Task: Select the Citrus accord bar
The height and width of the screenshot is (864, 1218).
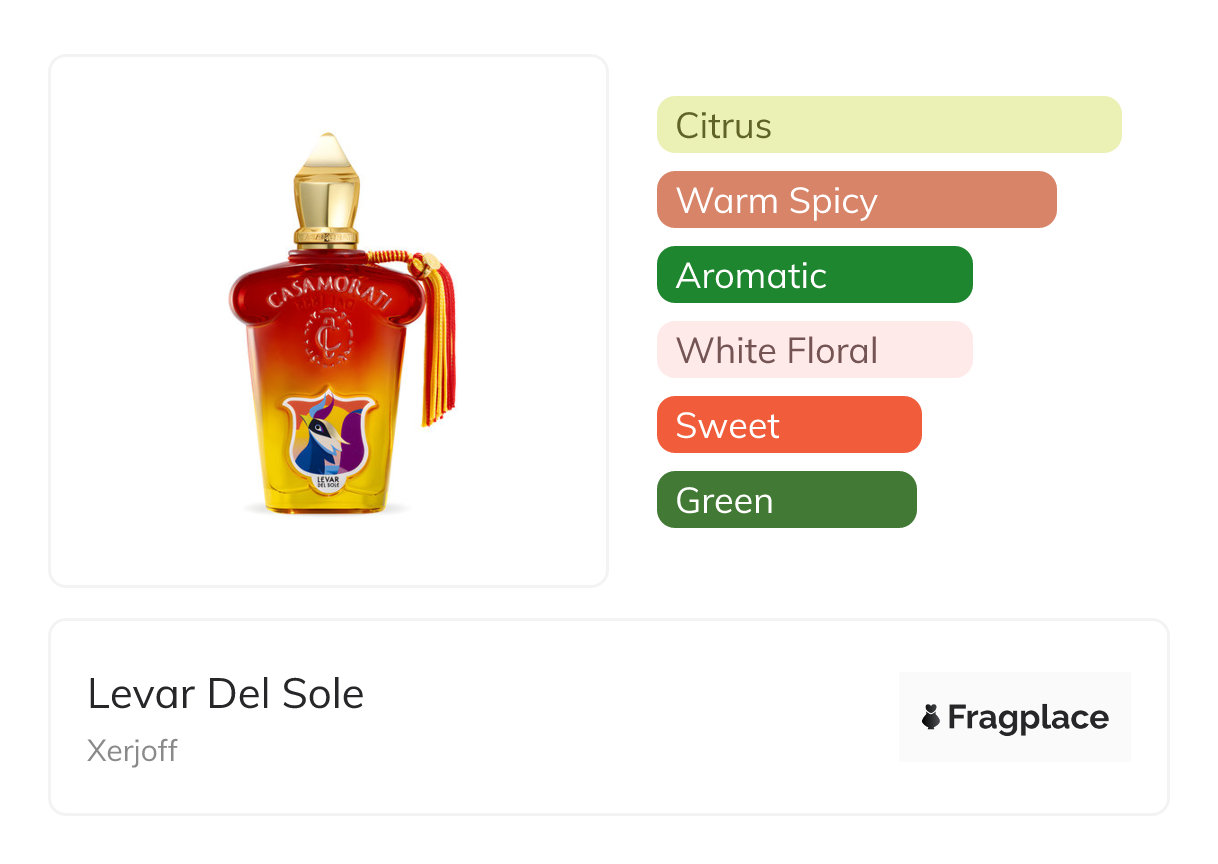Action: pyautogui.click(x=889, y=125)
